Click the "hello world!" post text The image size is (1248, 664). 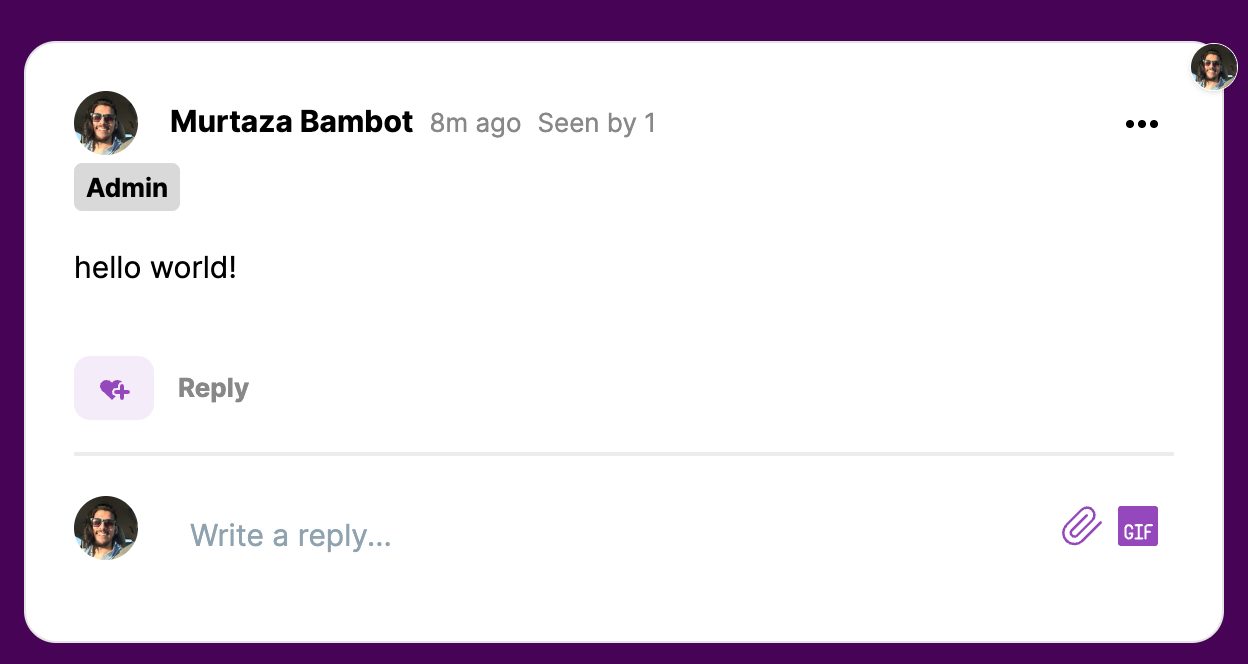point(155,268)
